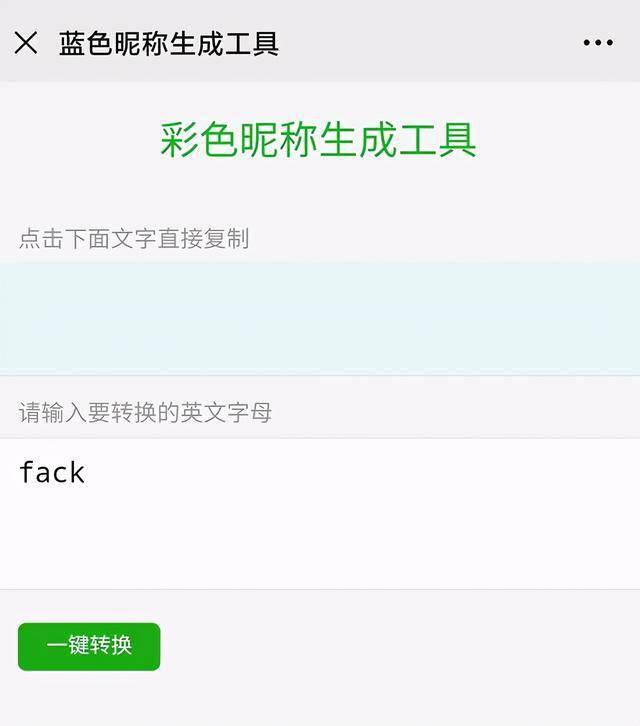This screenshot has height=726, width=640.
Task: Click the green 彩色昵称生成工具 heading
Action: coord(319,140)
